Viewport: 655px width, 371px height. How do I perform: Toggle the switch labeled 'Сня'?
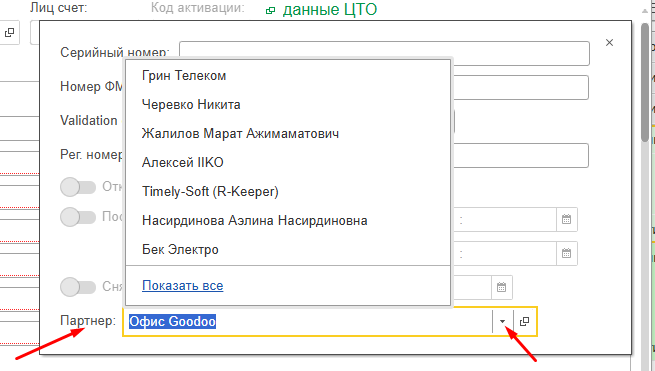[x=78, y=287]
